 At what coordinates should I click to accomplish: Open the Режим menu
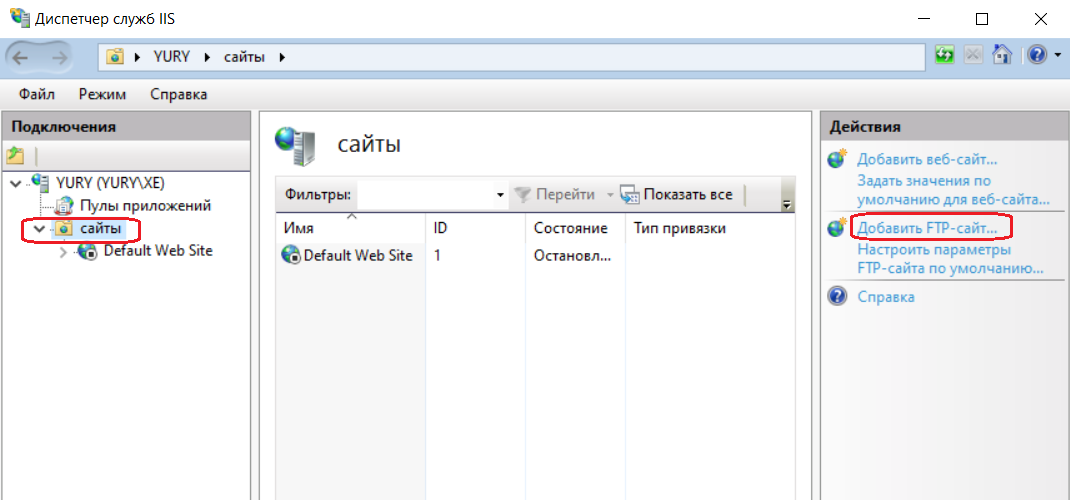(102, 95)
